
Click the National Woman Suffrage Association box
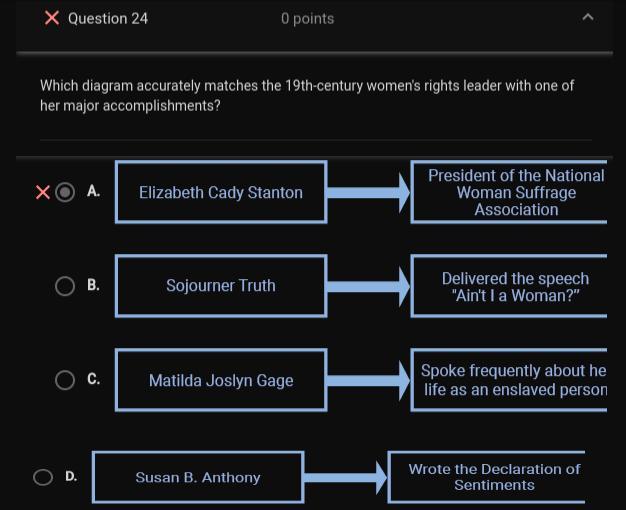tap(510, 192)
